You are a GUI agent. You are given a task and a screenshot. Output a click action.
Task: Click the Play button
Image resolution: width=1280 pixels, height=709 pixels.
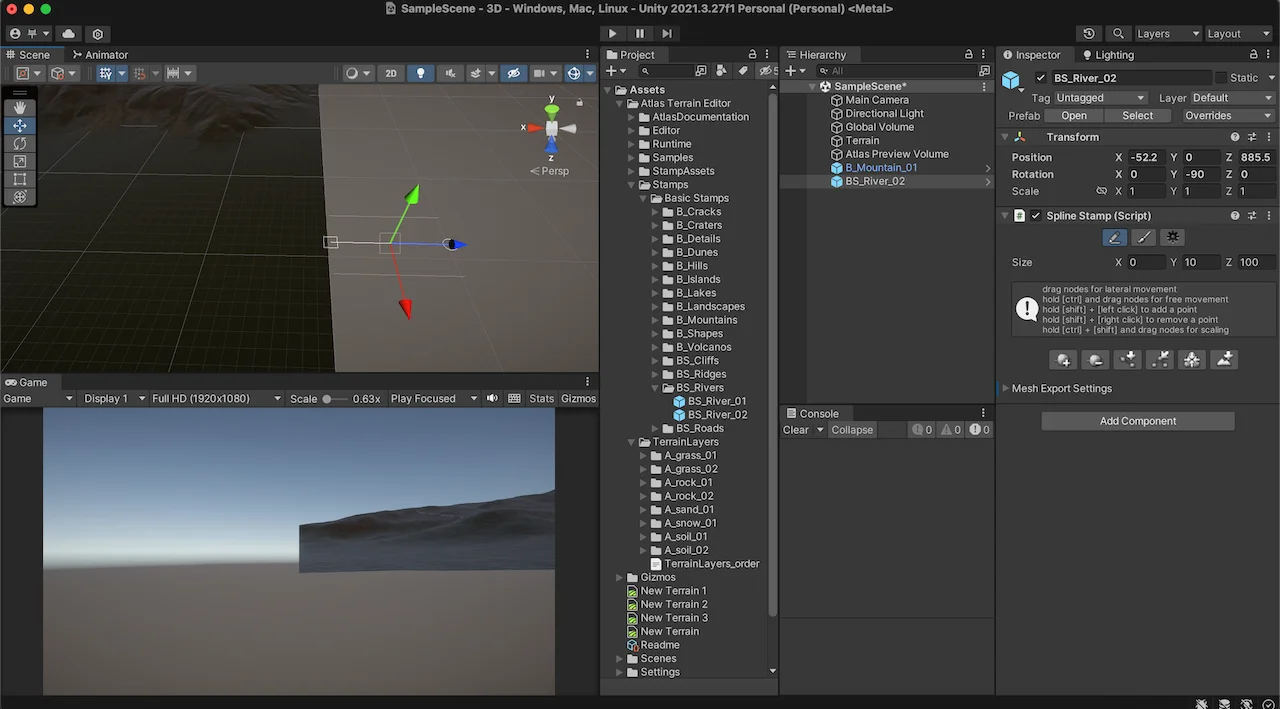click(612, 34)
